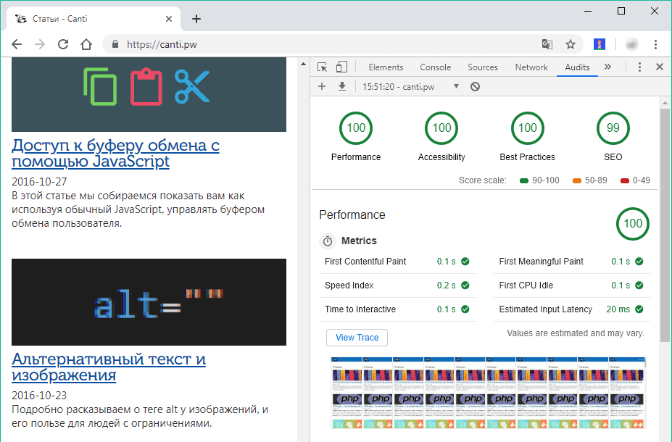Bookmark this page with the star icon

(570, 44)
